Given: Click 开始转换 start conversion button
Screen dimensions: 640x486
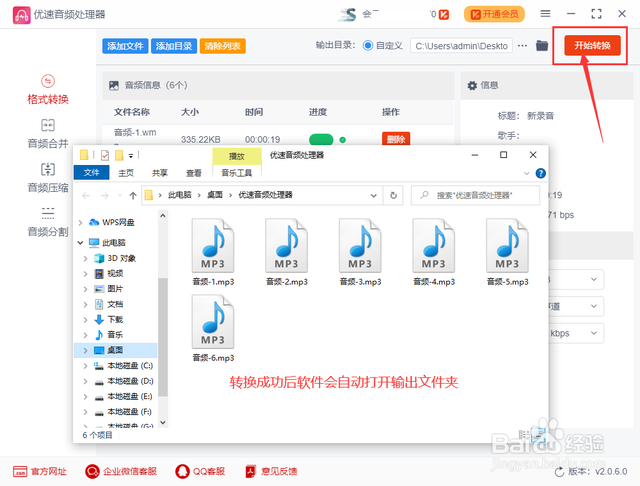Looking at the screenshot, I should [592, 45].
